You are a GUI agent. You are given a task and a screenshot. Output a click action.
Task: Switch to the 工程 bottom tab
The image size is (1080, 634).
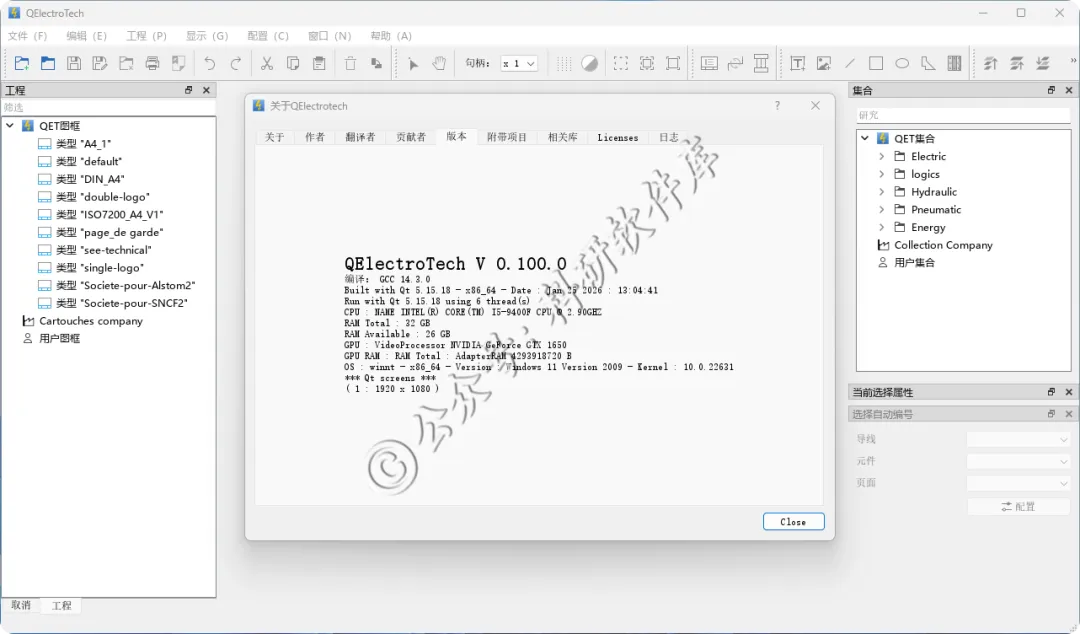(x=61, y=606)
